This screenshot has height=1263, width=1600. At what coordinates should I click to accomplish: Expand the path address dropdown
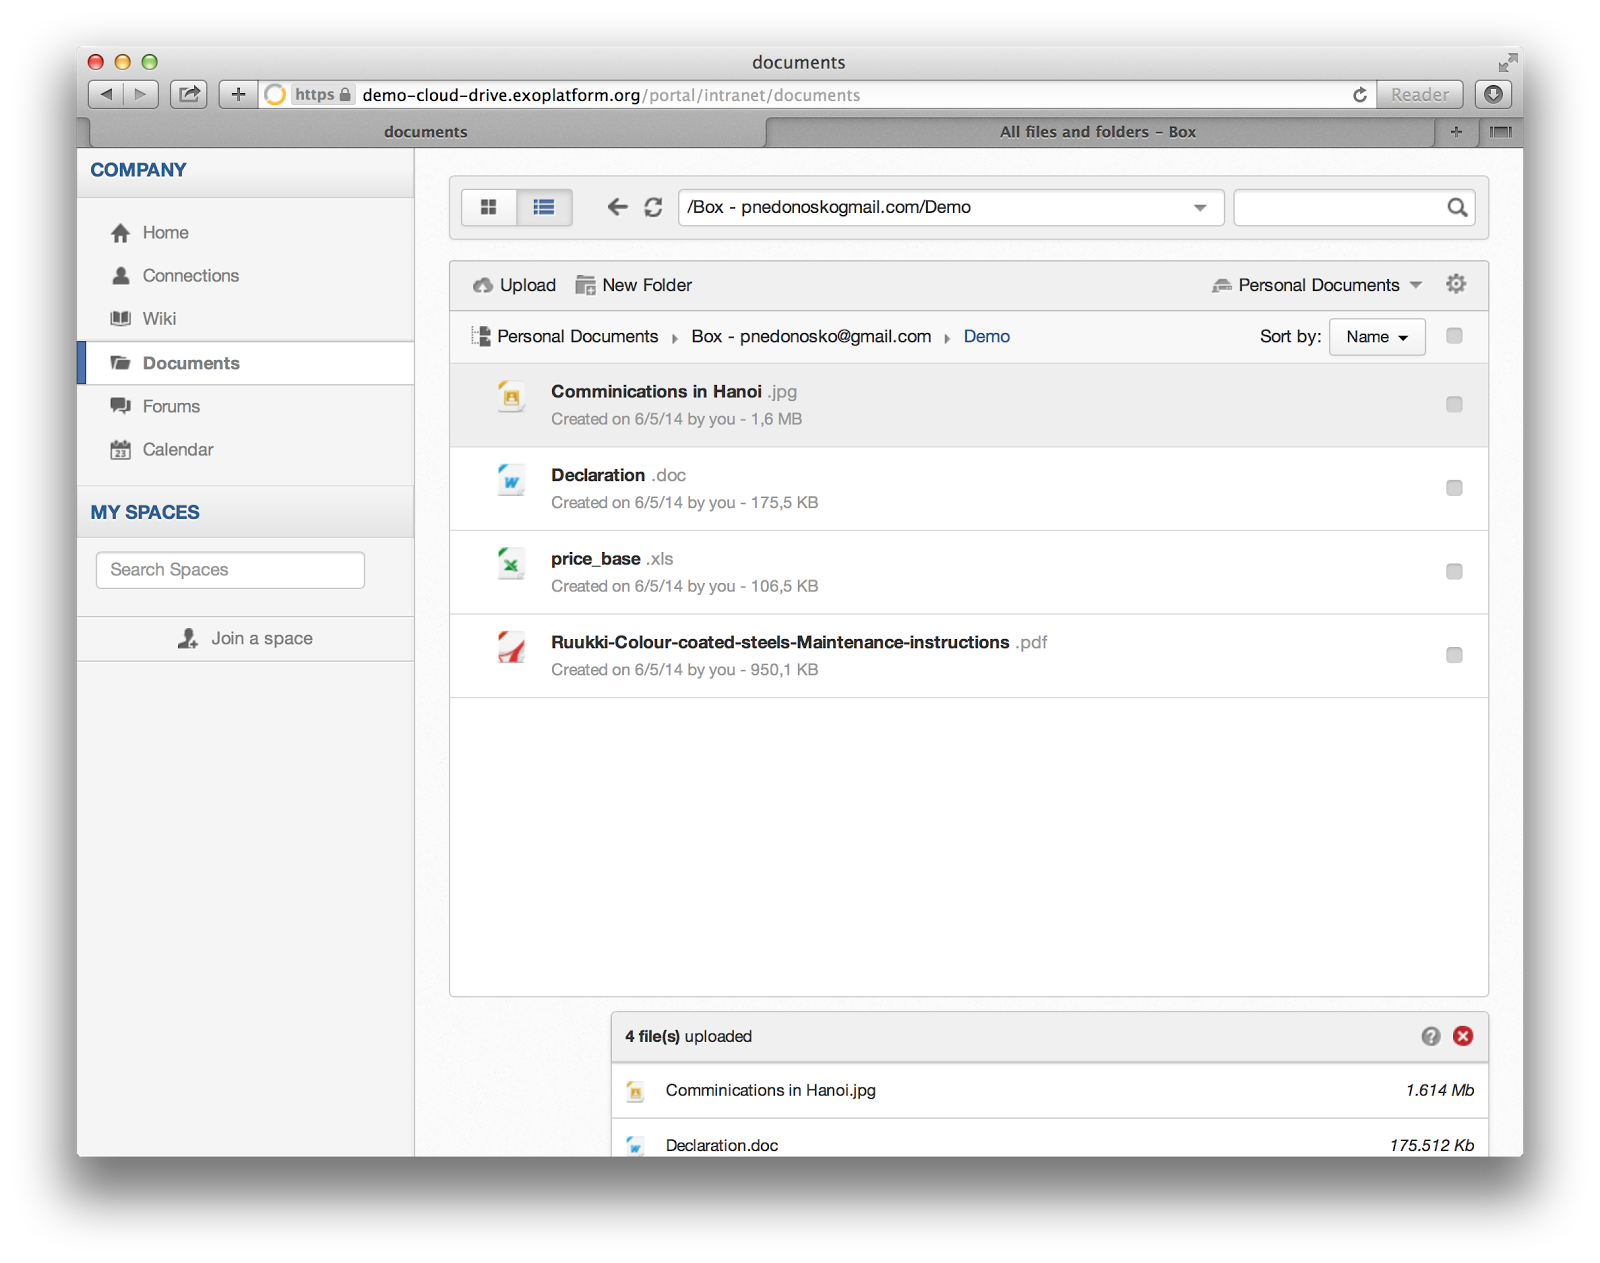click(x=1200, y=207)
